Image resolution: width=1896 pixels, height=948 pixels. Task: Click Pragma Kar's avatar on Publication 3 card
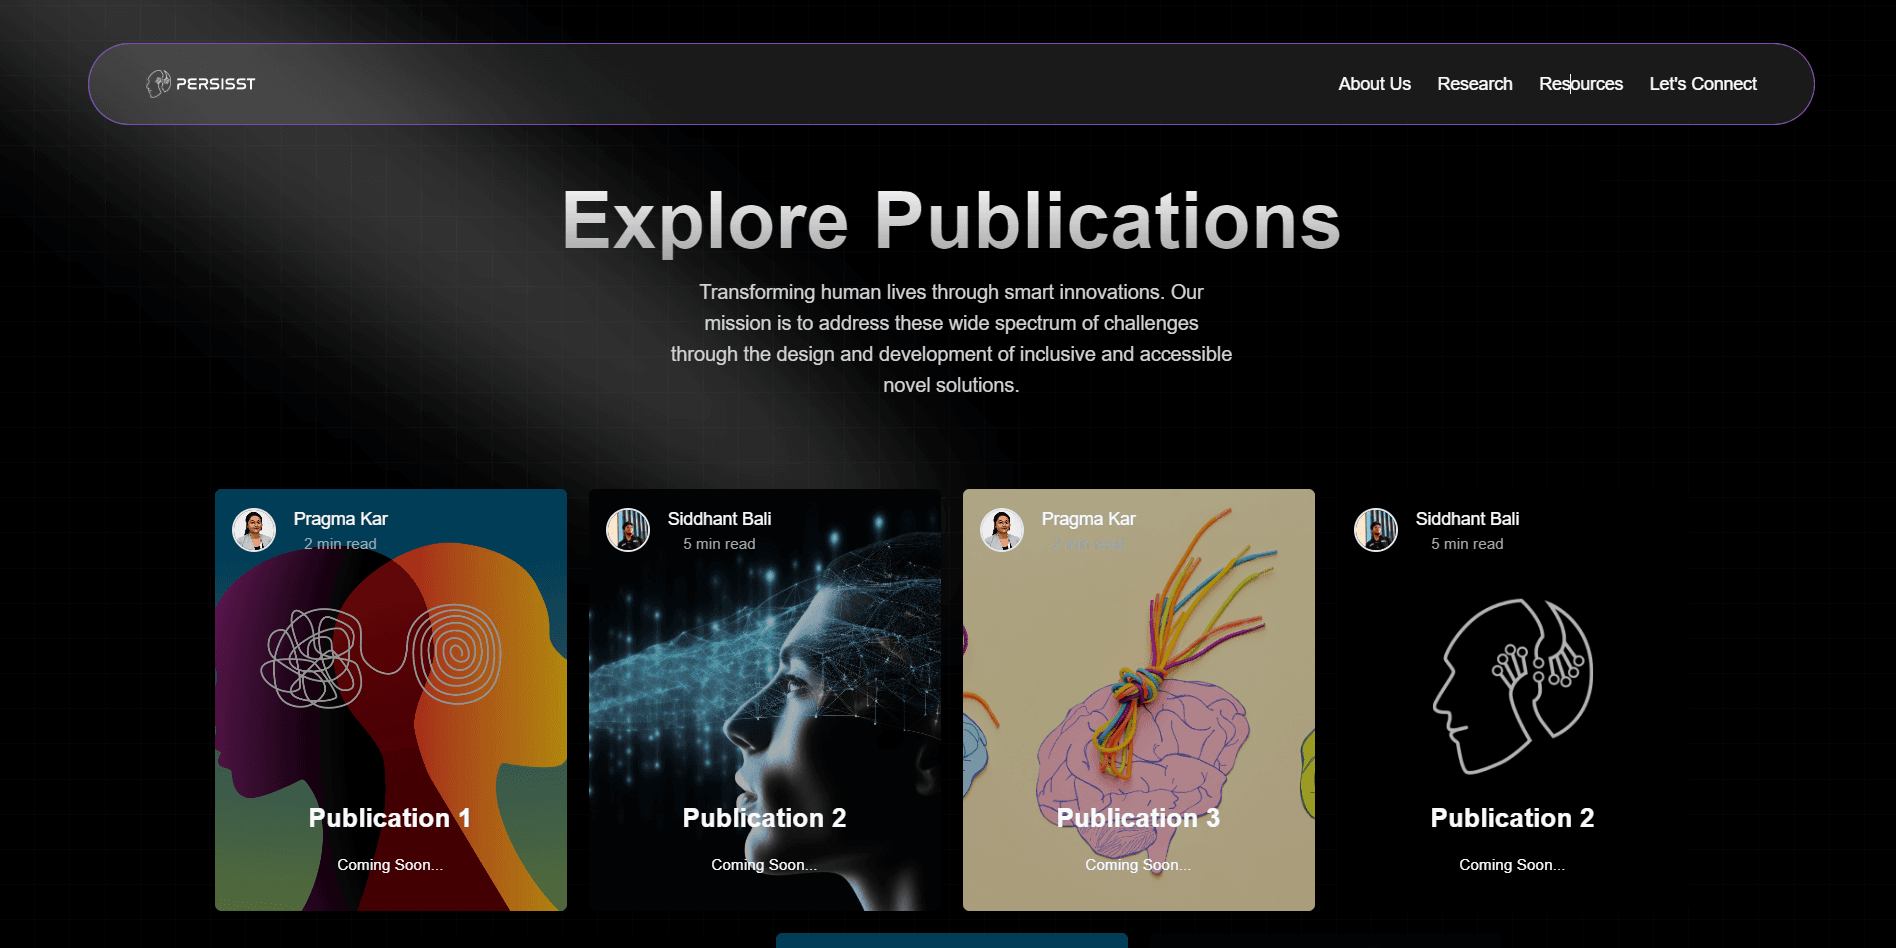tap(1002, 530)
